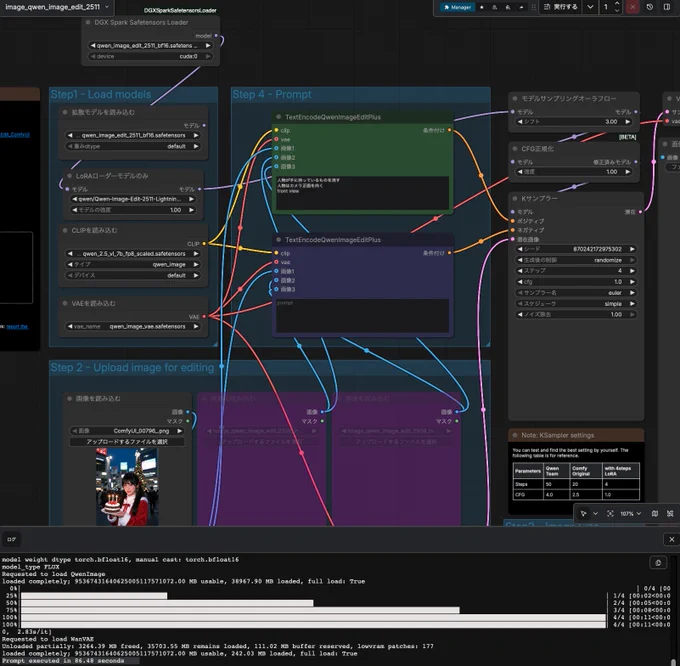This screenshot has height=666, width=680.
Task: Collapse the 拡散モデルを読み込む node via its dot
Action: [x=65, y=112]
